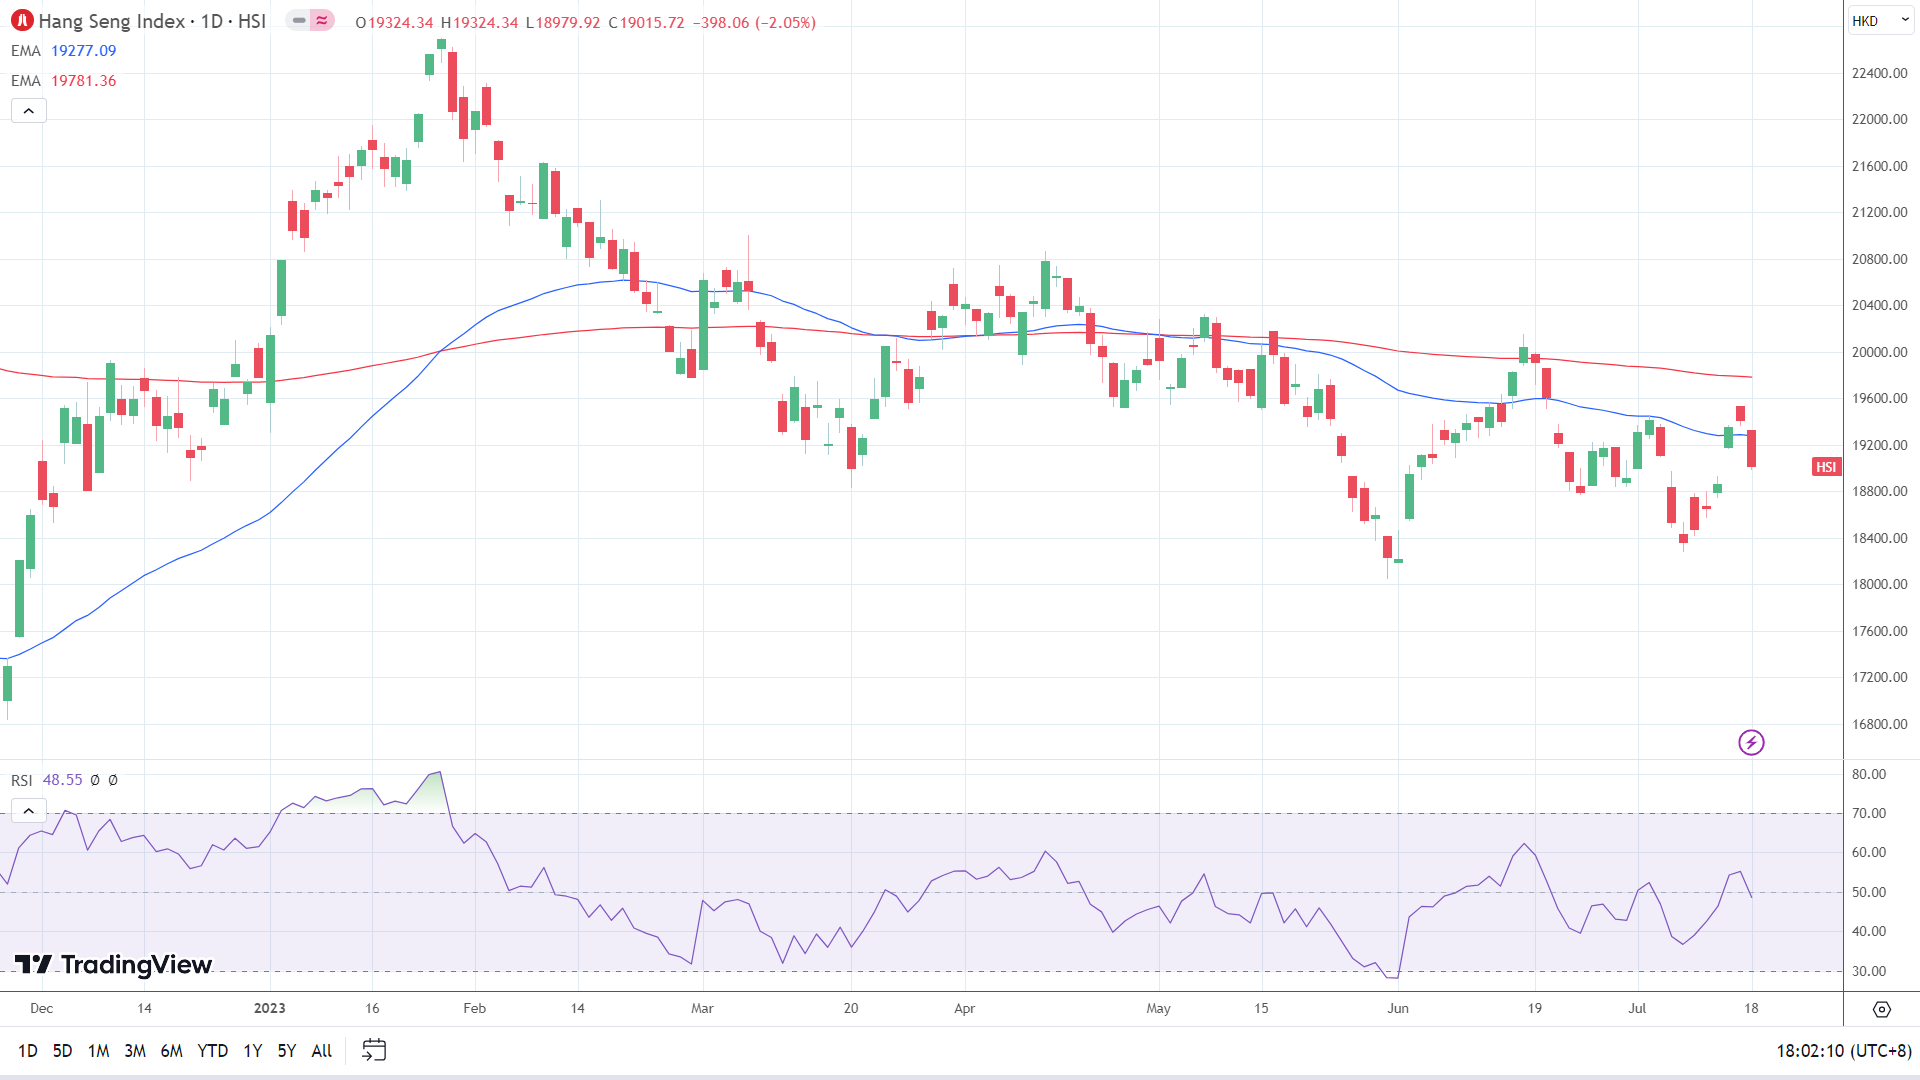1920x1080 pixels.
Task: Switch to the 1Y time range
Action: (x=253, y=1051)
